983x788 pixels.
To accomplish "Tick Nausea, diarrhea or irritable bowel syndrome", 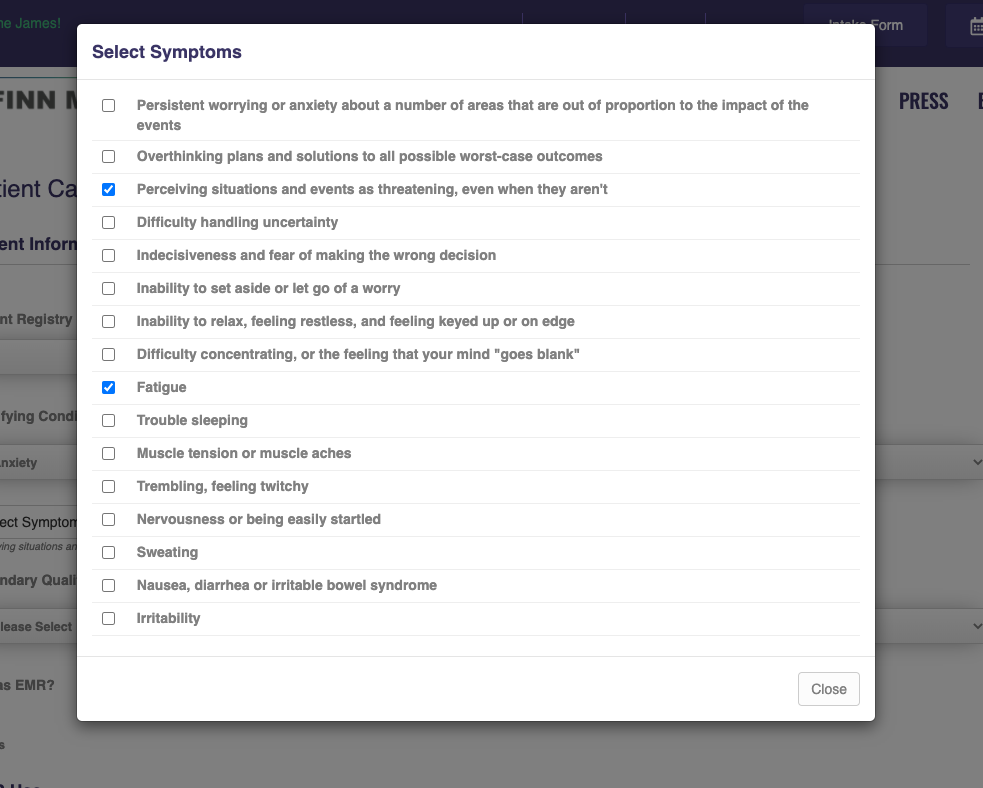I will point(109,585).
